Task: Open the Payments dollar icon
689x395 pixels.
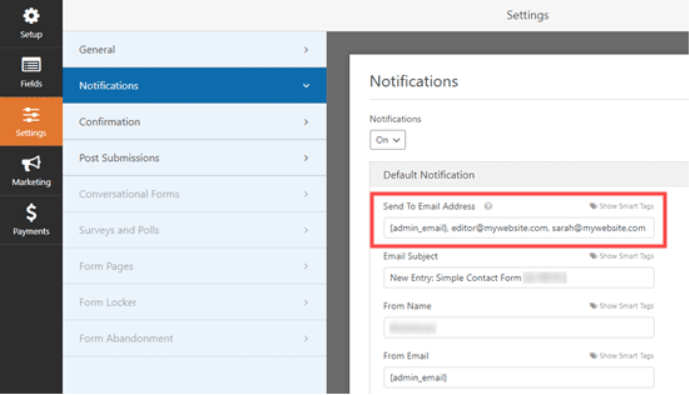Action: (31, 213)
